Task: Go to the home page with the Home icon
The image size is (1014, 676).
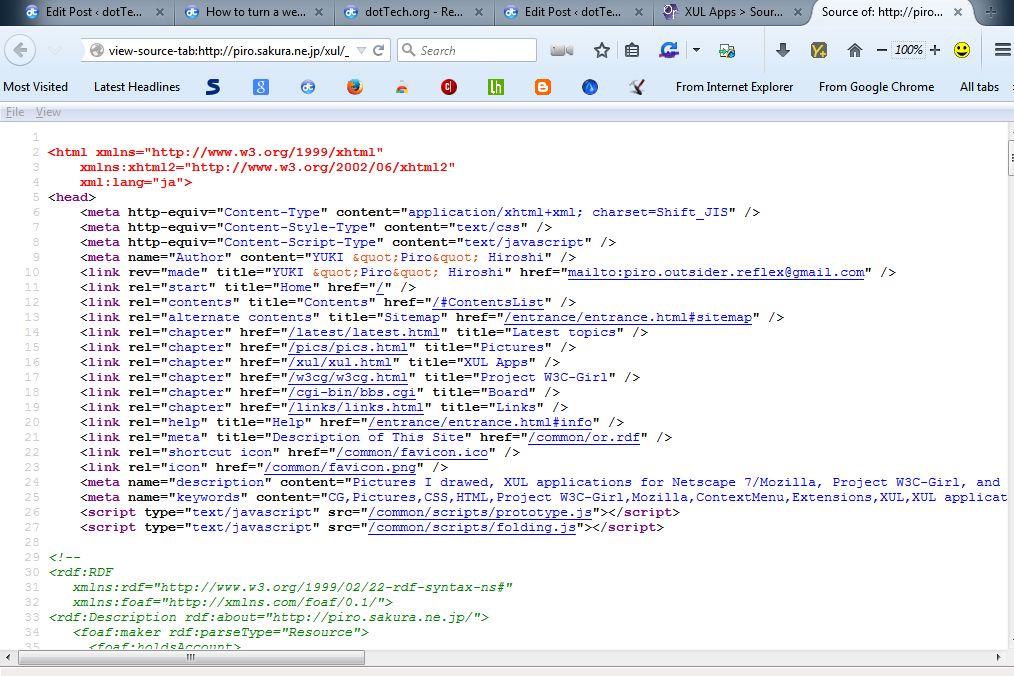Action: click(x=855, y=48)
